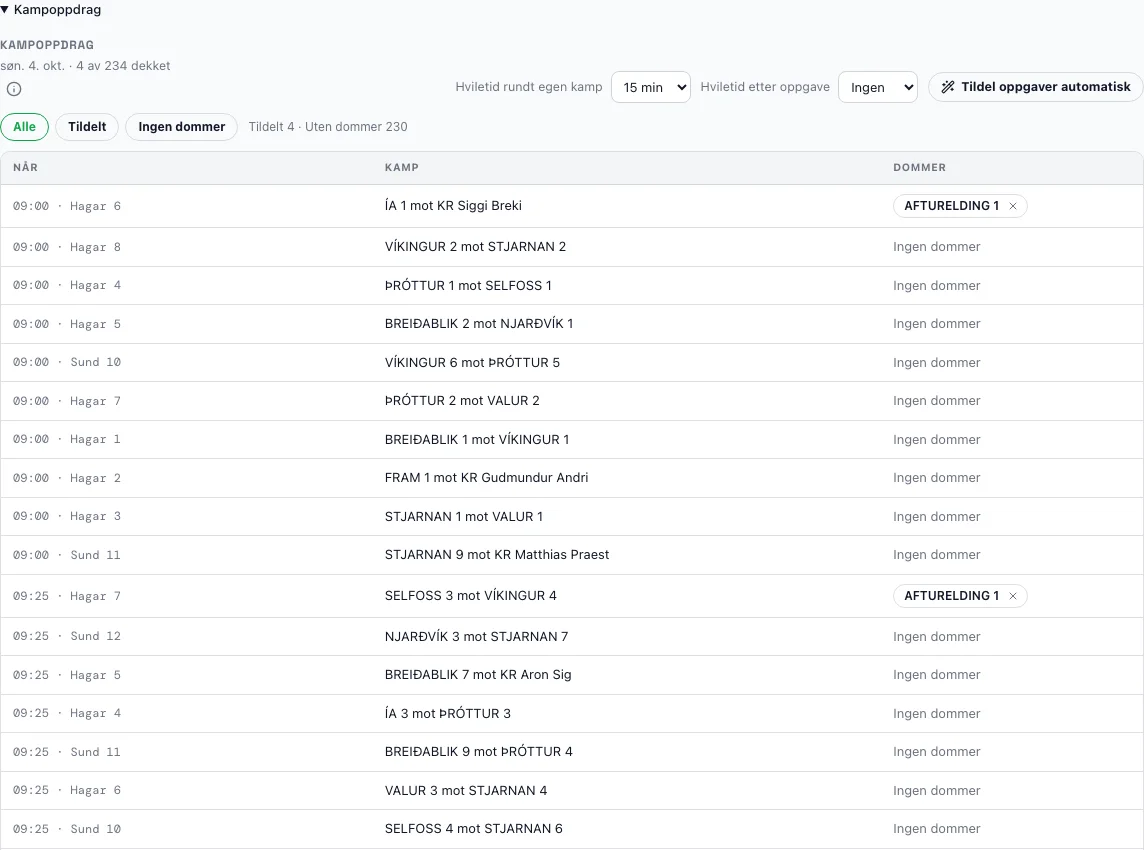Click the 09:25 · Hagar 6 time cell

(67, 790)
